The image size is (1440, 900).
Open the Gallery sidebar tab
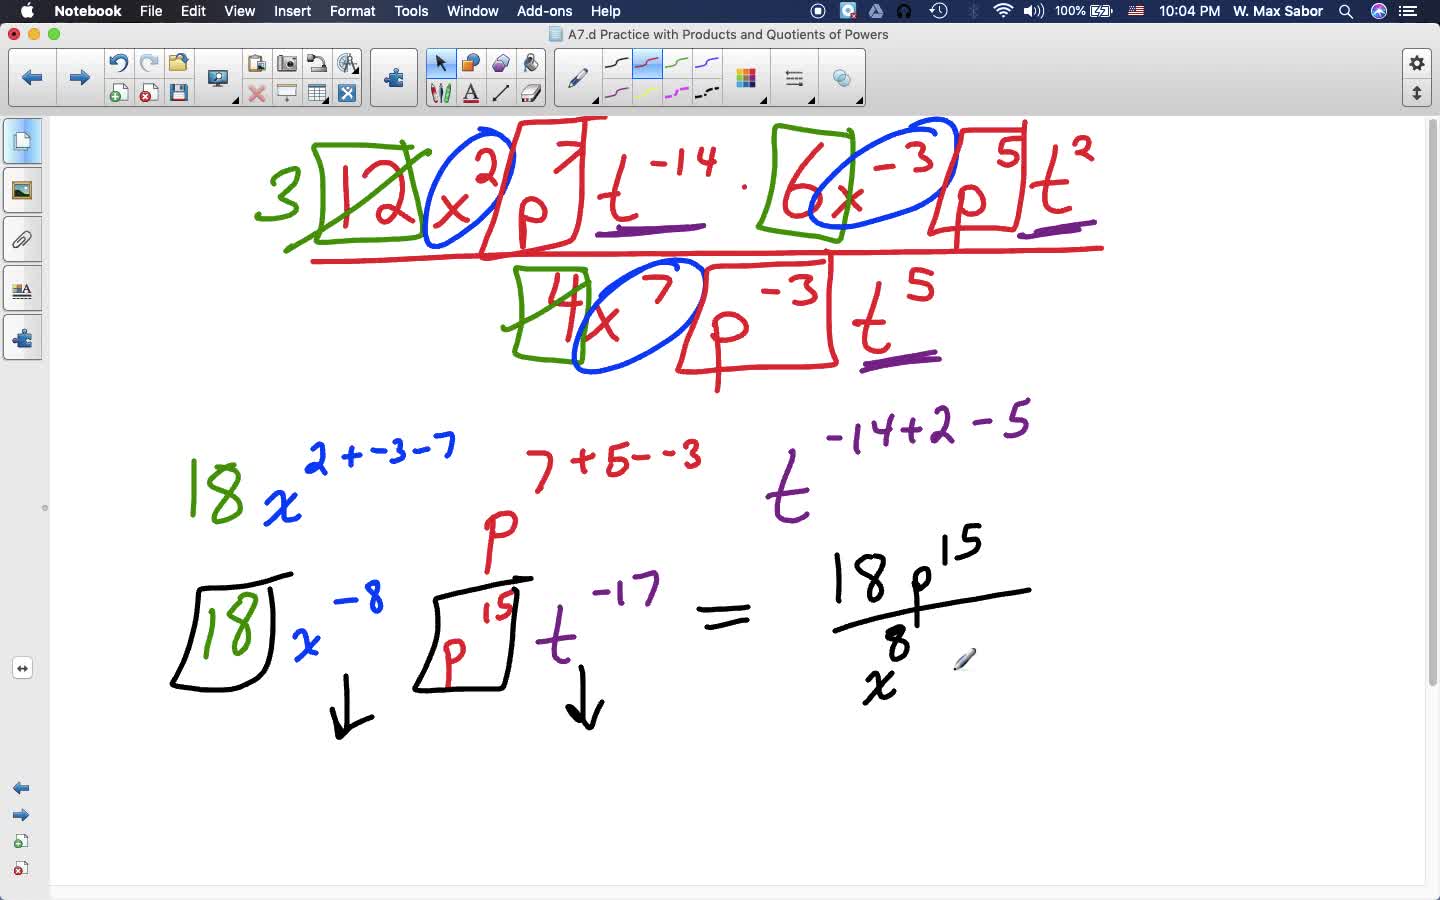coord(22,190)
